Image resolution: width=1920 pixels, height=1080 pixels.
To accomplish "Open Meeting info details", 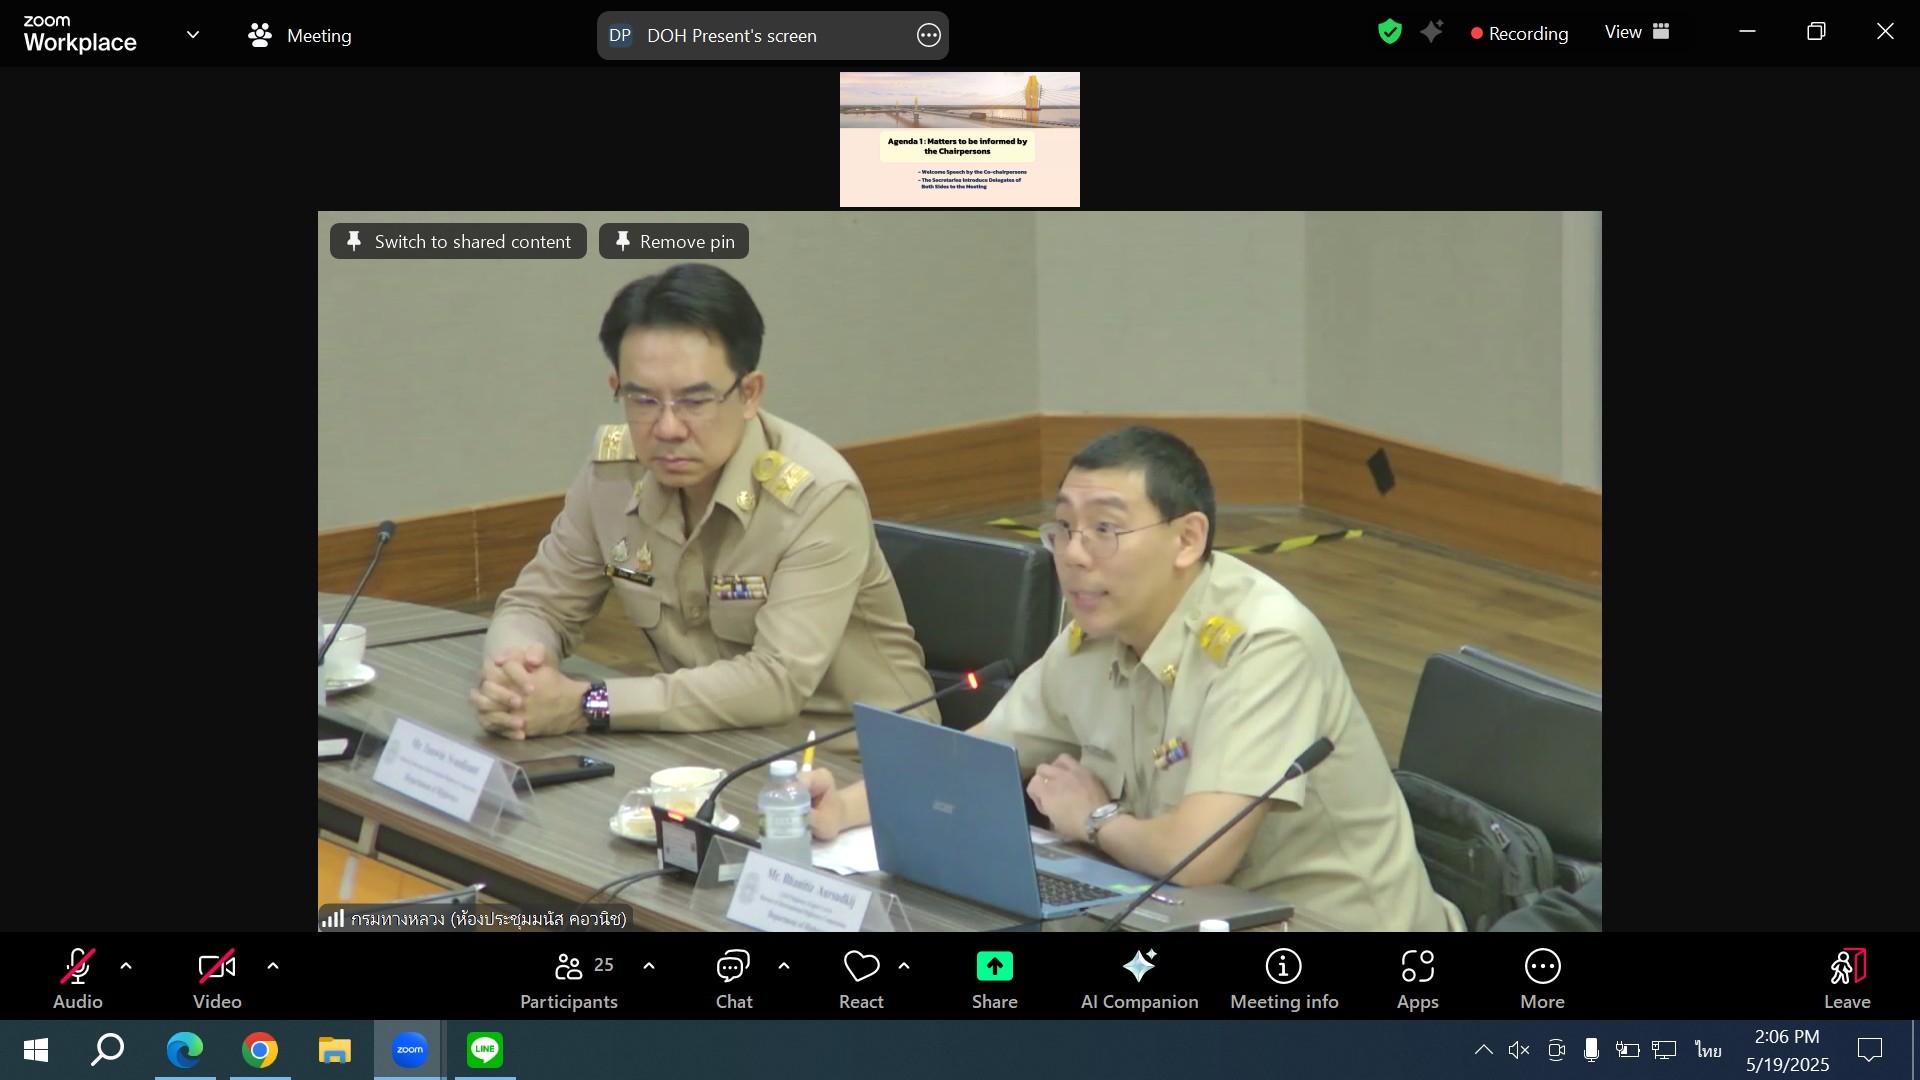I will point(1283,978).
